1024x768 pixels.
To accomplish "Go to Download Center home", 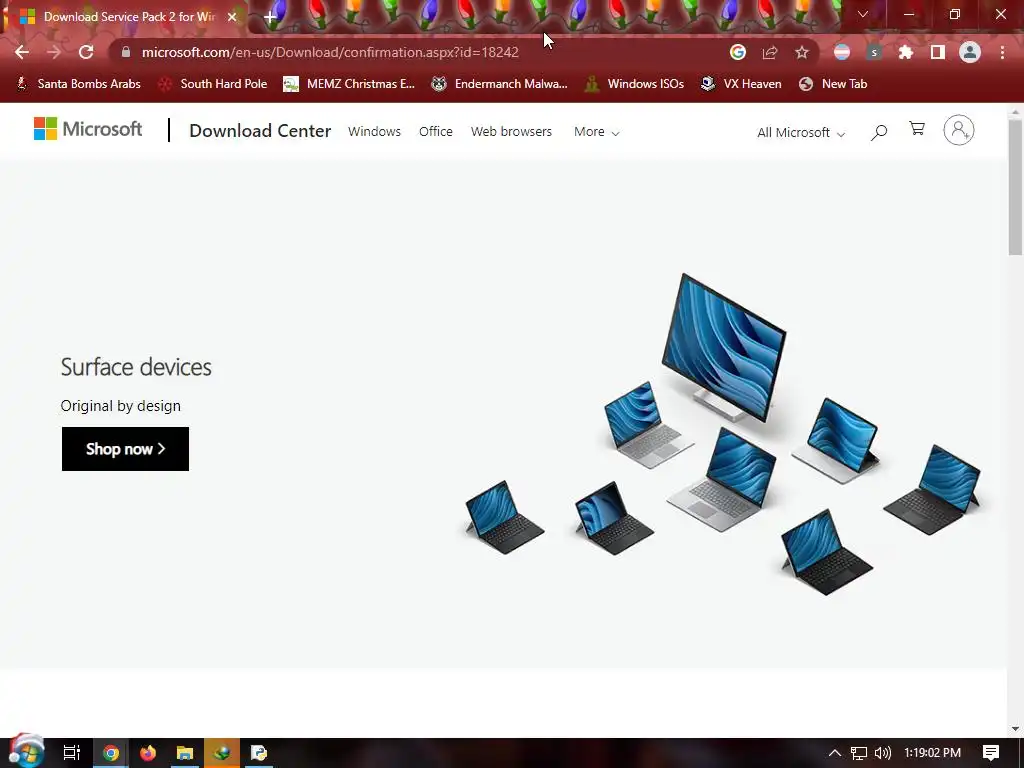I will [x=260, y=131].
